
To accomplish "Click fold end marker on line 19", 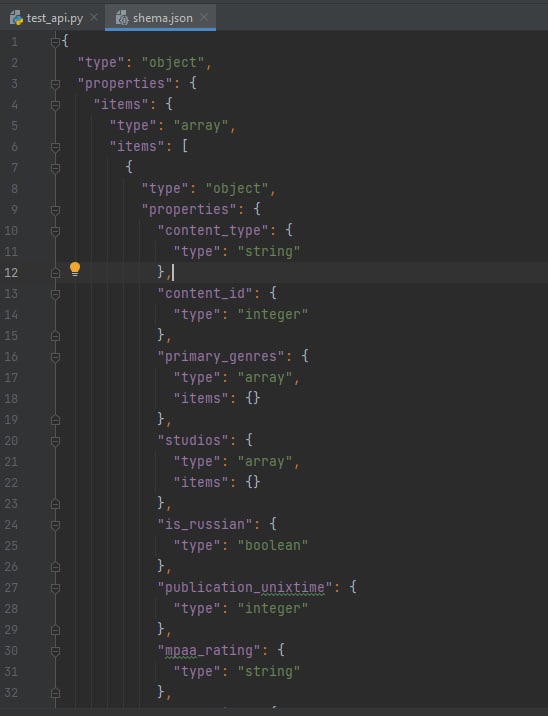I will pos(55,420).
